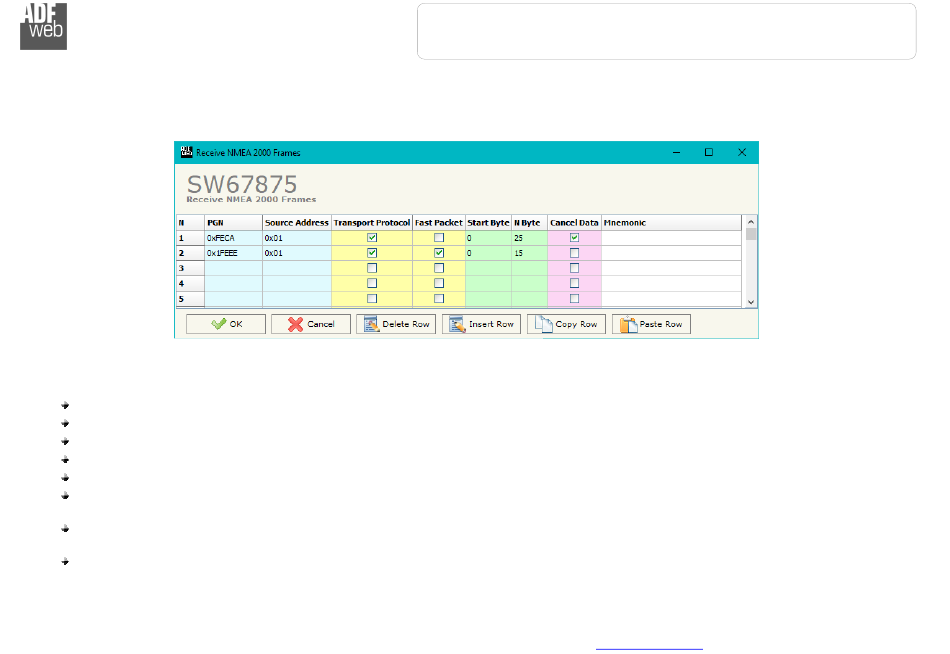The image size is (950, 654).
Task: Click Source Address 0x01 in row 2
Action: (x=297, y=253)
